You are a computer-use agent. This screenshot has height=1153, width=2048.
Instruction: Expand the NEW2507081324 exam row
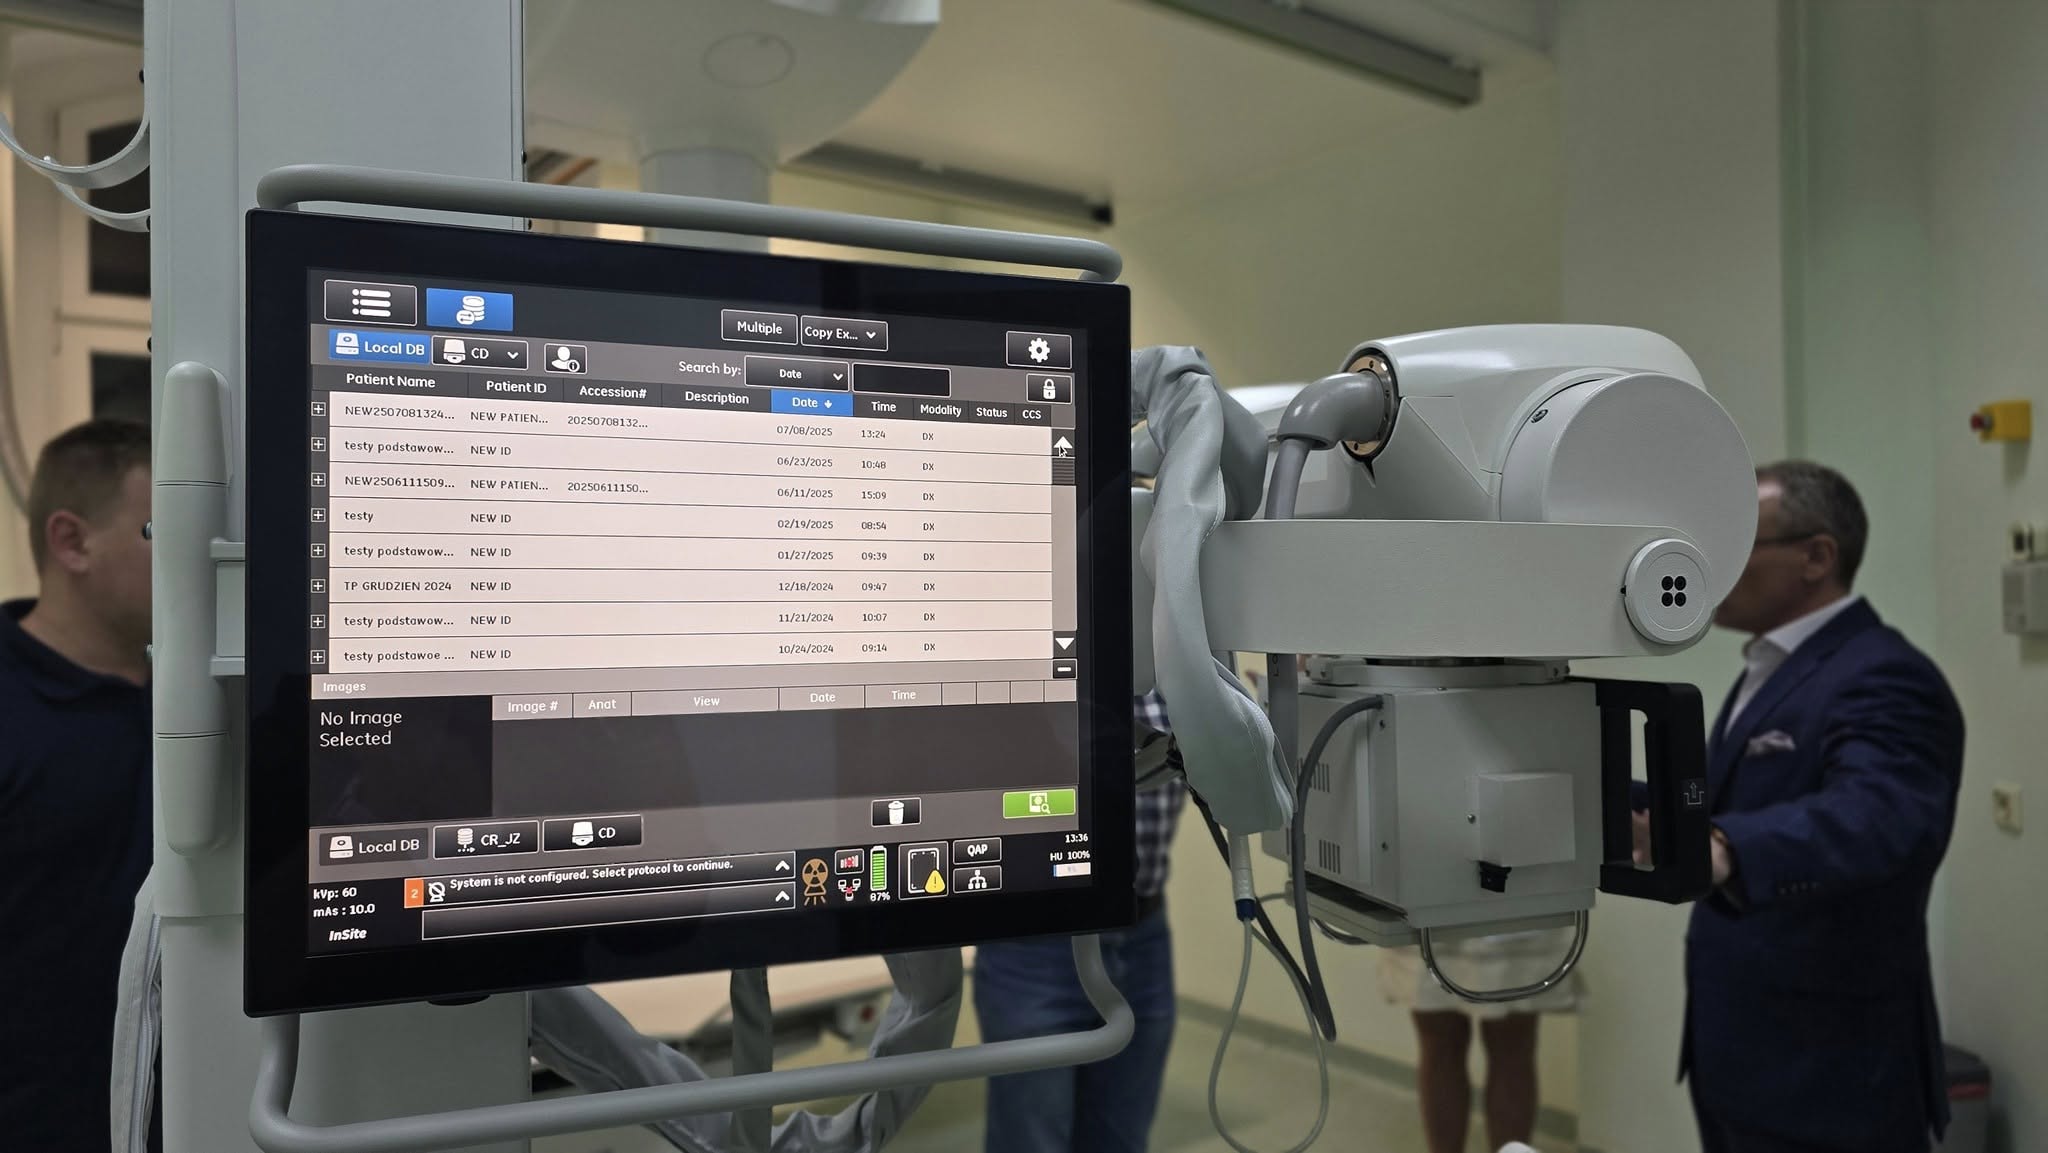(318, 409)
